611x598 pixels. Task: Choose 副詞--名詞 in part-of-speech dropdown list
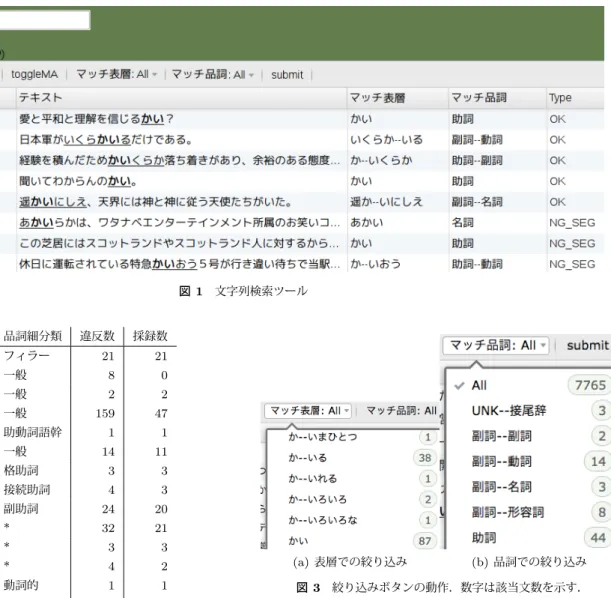[529, 487]
